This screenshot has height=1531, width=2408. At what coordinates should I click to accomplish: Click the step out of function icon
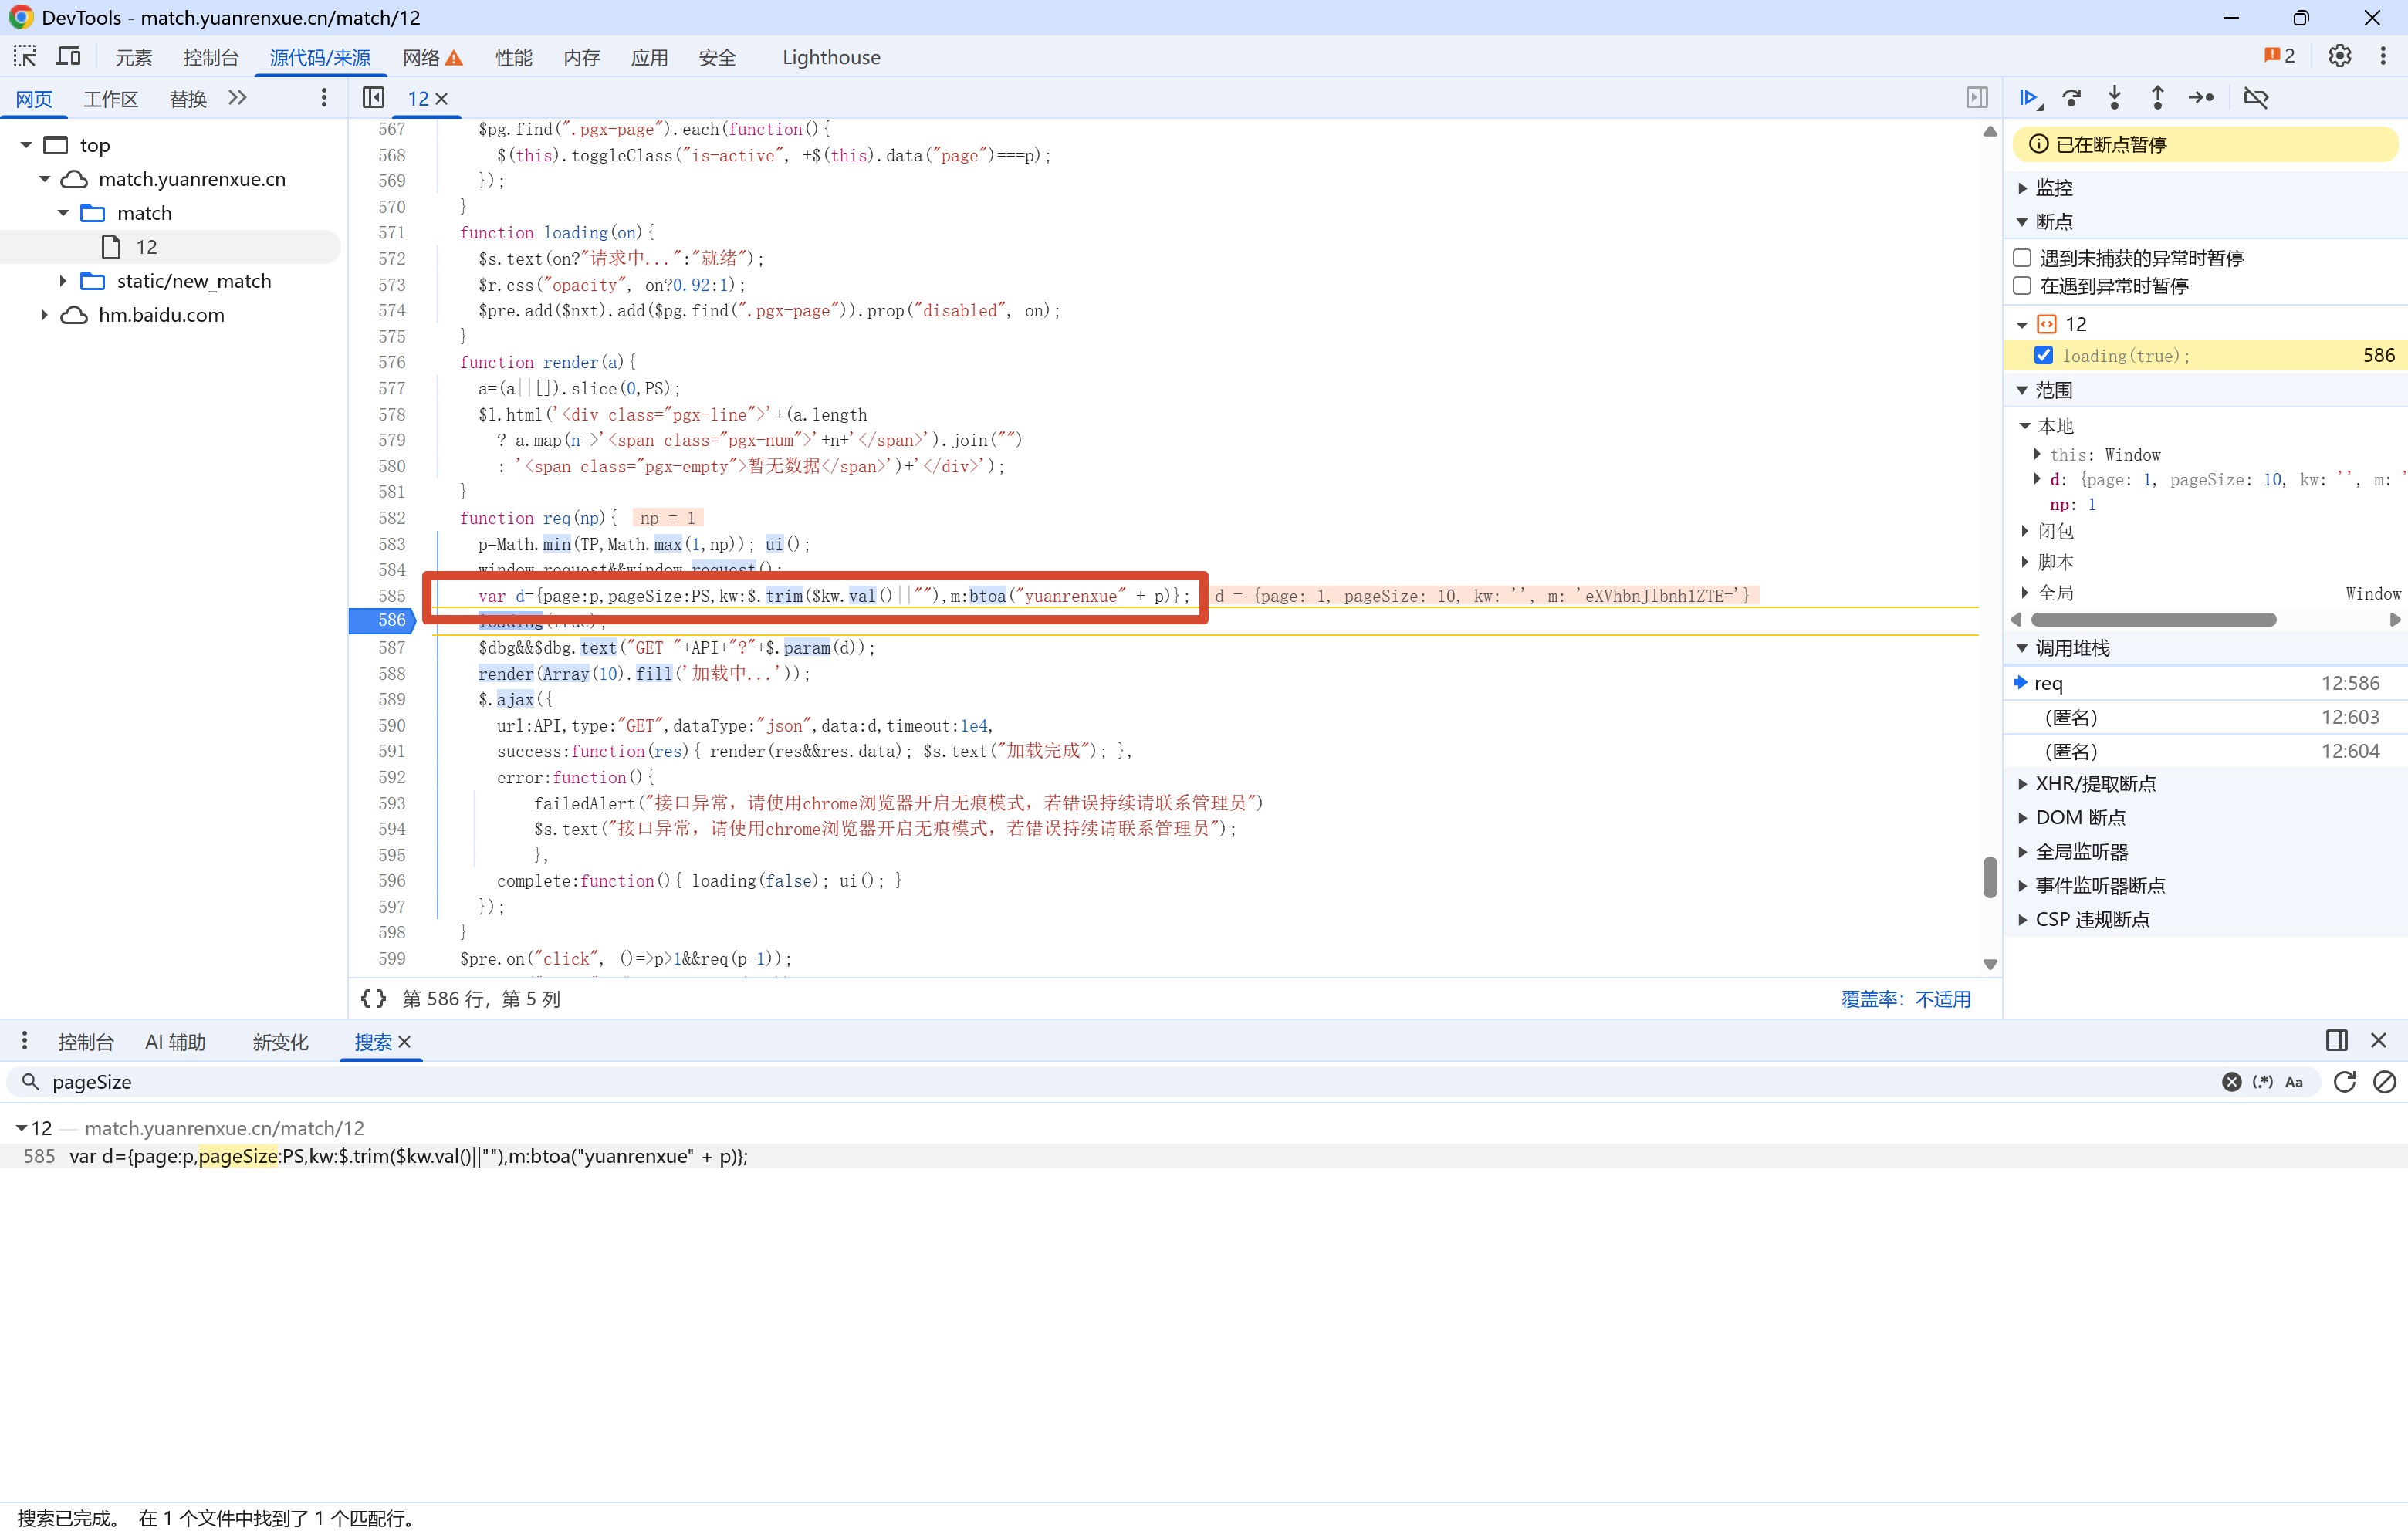[2157, 98]
